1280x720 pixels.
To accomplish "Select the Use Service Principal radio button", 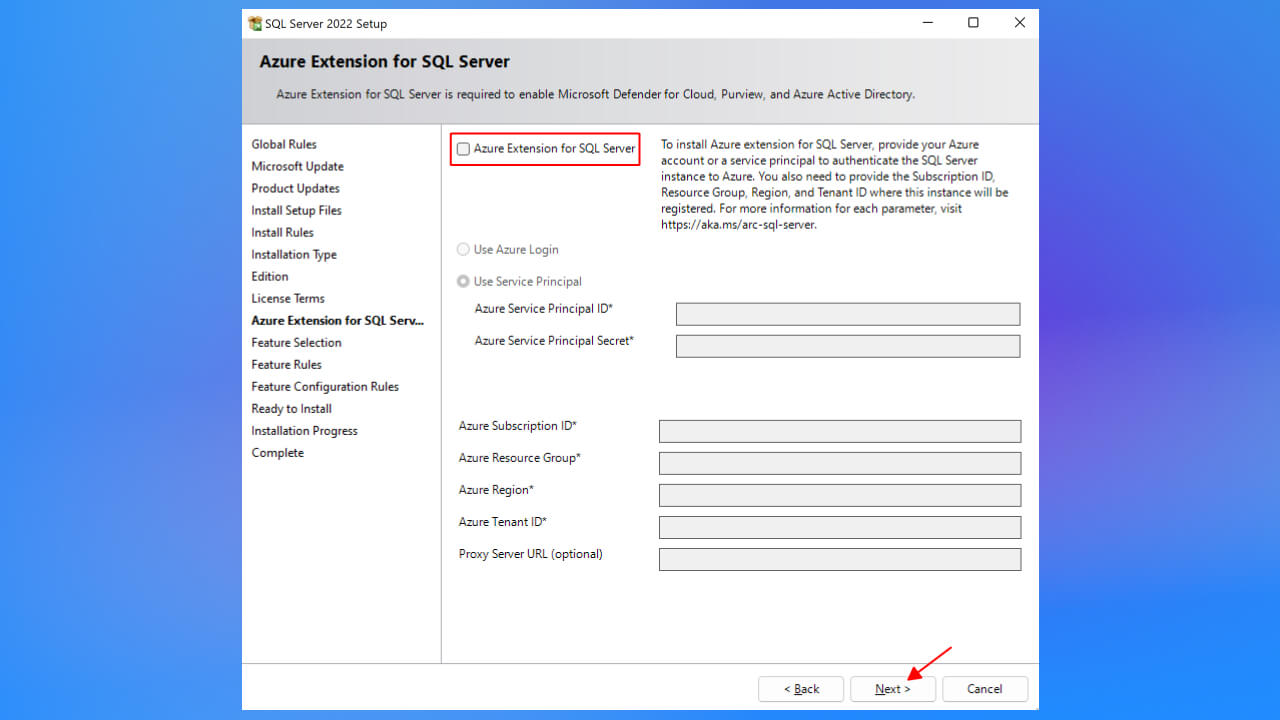I will tap(463, 281).
